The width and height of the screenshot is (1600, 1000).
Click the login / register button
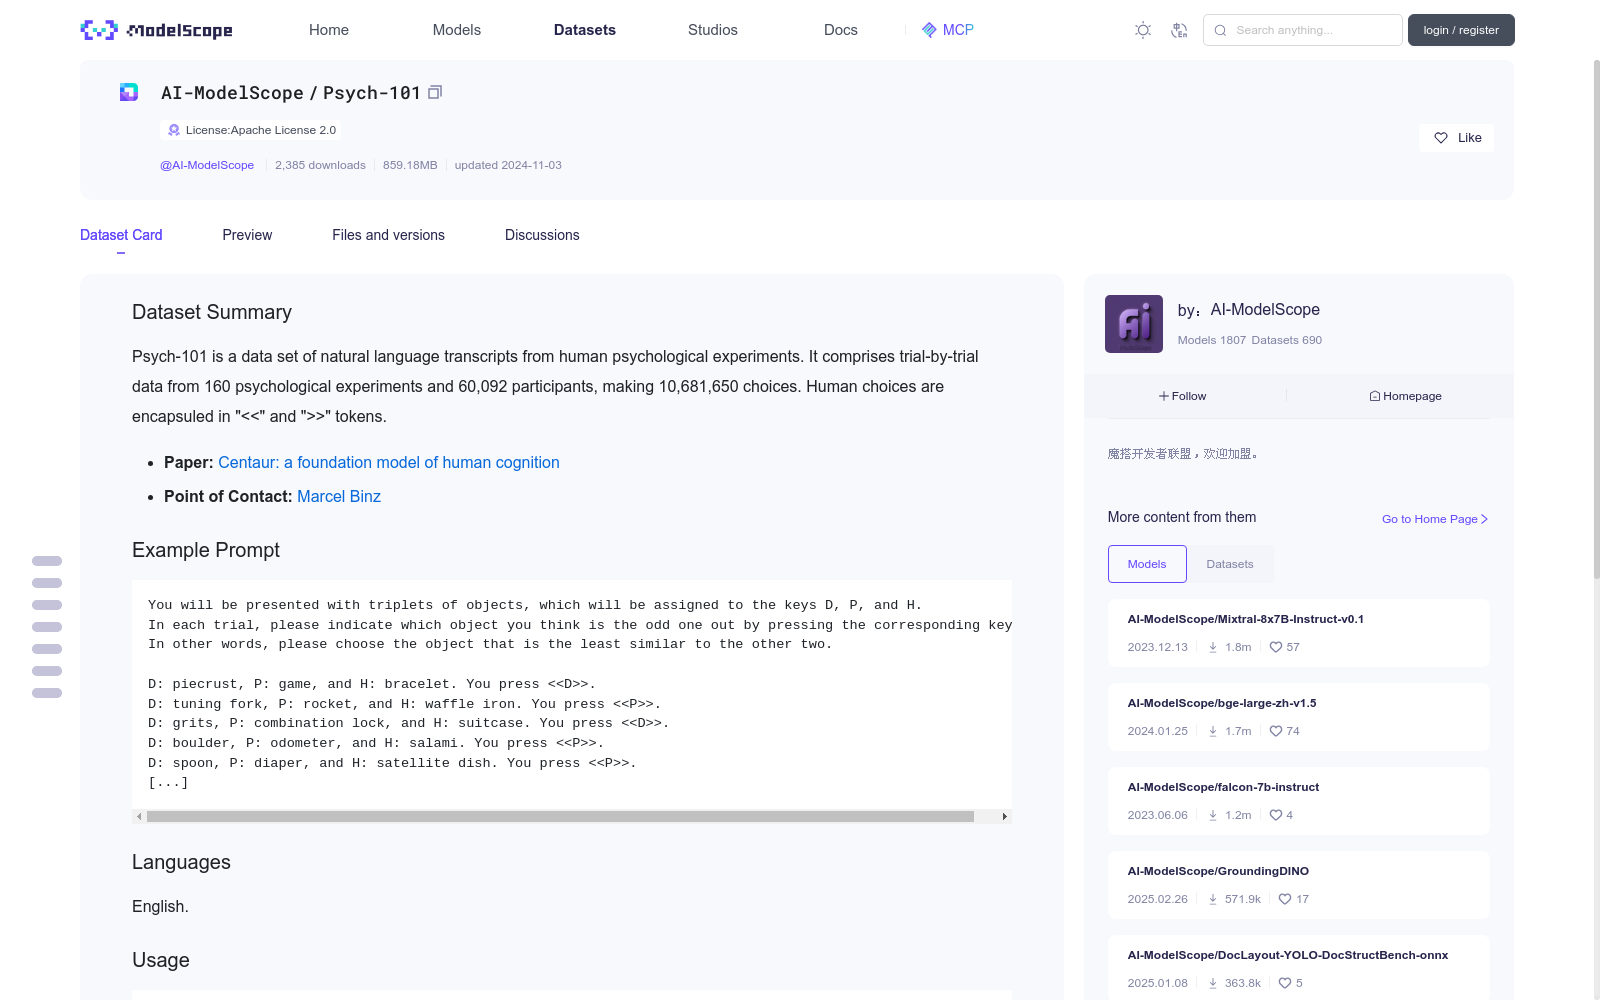[x=1461, y=30]
